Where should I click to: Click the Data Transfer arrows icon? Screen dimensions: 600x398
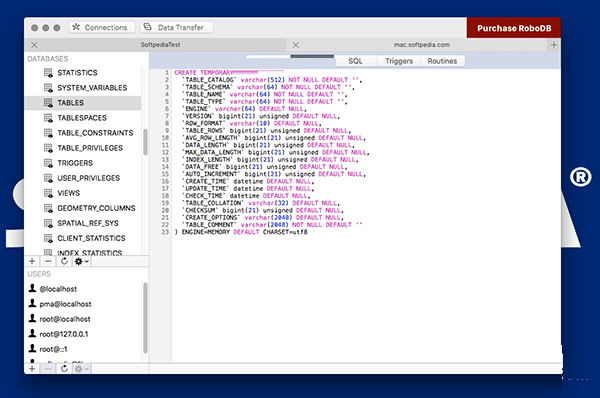pyautogui.click(x=147, y=27)
